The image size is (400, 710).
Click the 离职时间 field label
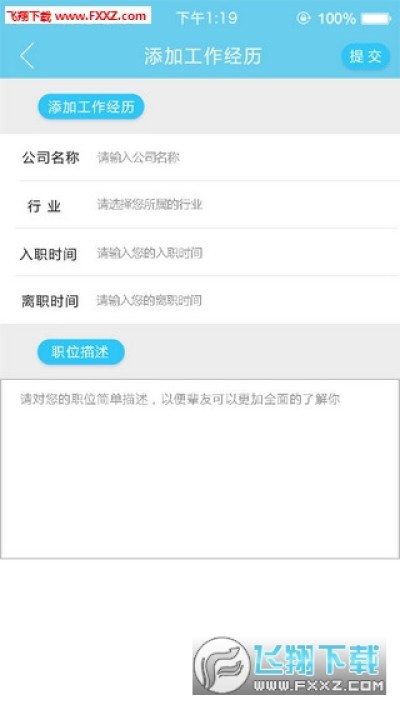point(50,301)
